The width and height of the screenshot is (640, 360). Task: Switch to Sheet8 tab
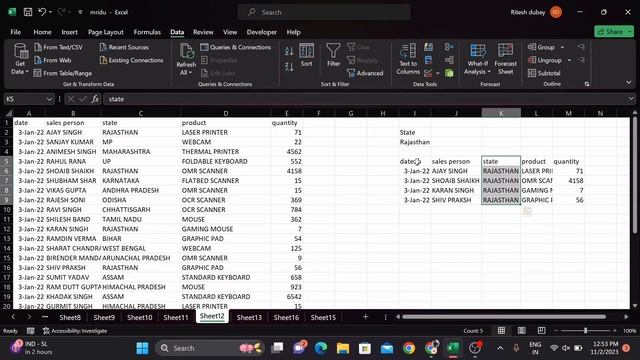coord(70,317)
